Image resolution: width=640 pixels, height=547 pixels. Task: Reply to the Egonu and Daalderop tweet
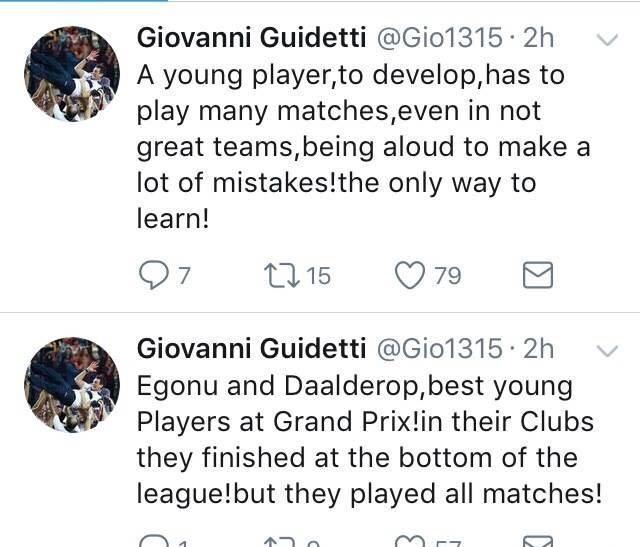(153, 541)
